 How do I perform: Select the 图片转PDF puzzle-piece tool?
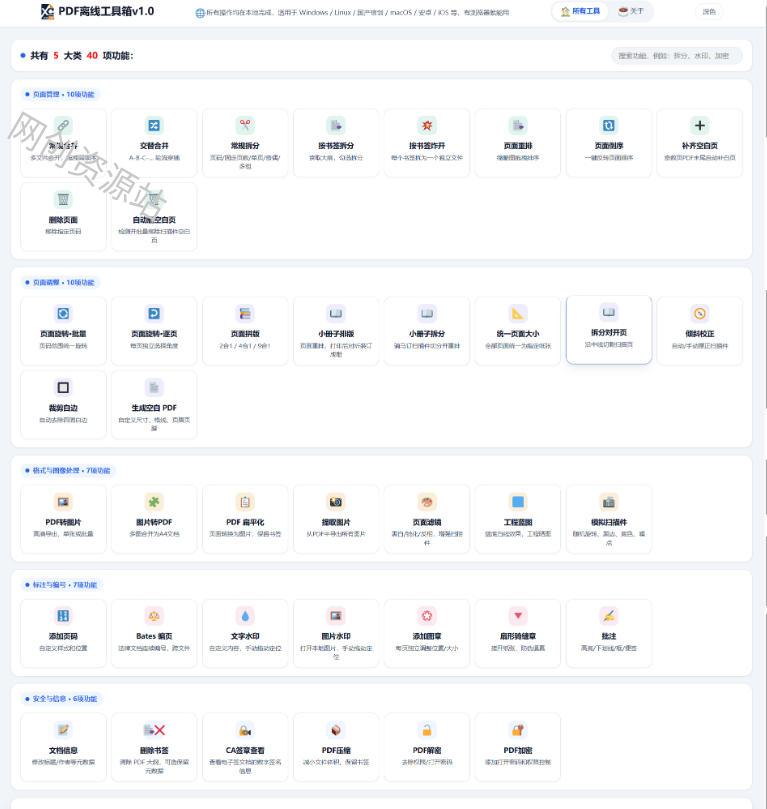pos(154,519)
